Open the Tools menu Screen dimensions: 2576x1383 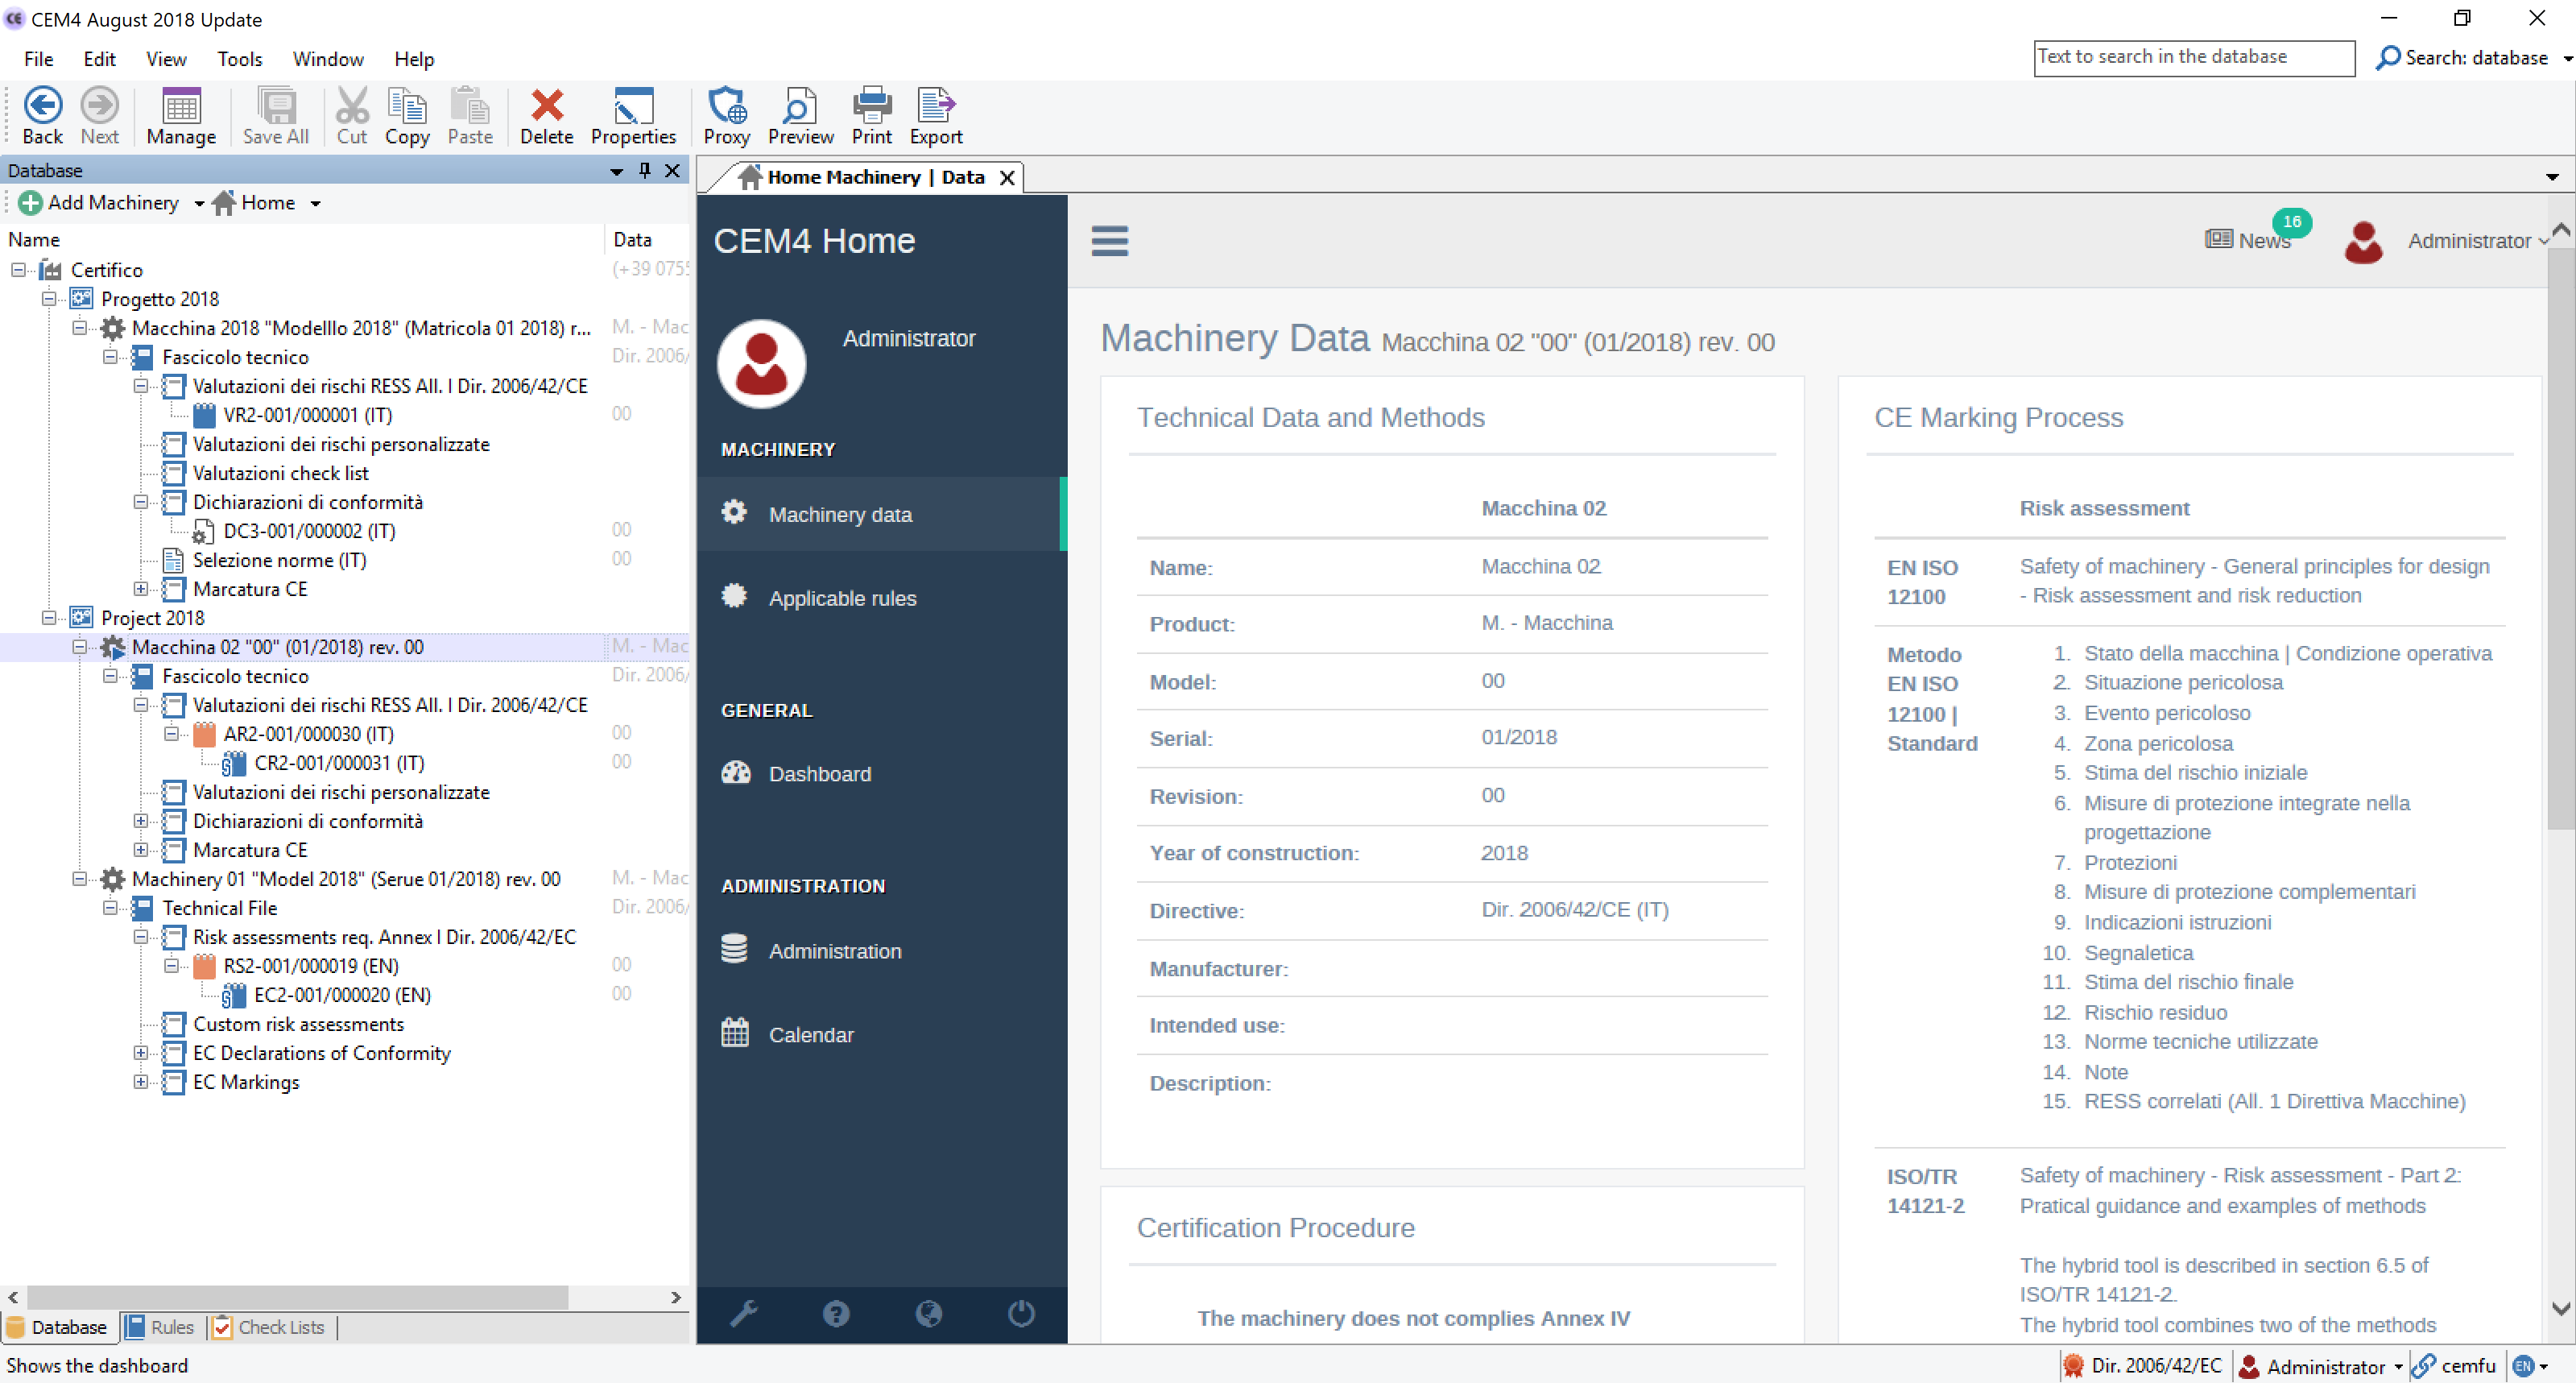coord(239,59)
